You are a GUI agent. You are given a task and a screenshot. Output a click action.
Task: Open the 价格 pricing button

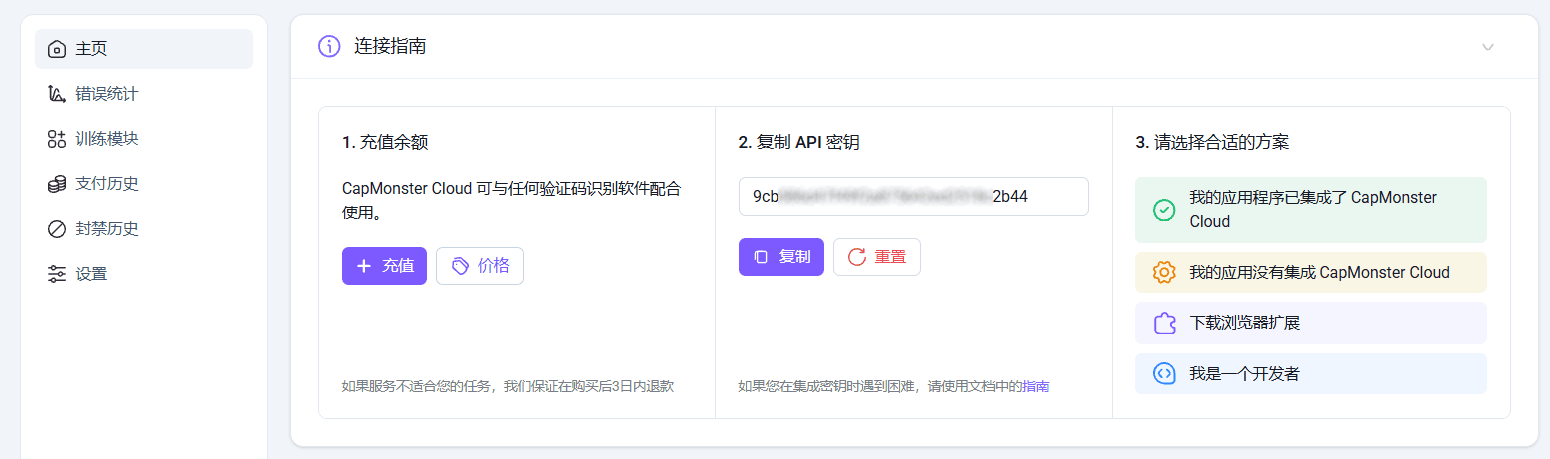pos(480,266)
